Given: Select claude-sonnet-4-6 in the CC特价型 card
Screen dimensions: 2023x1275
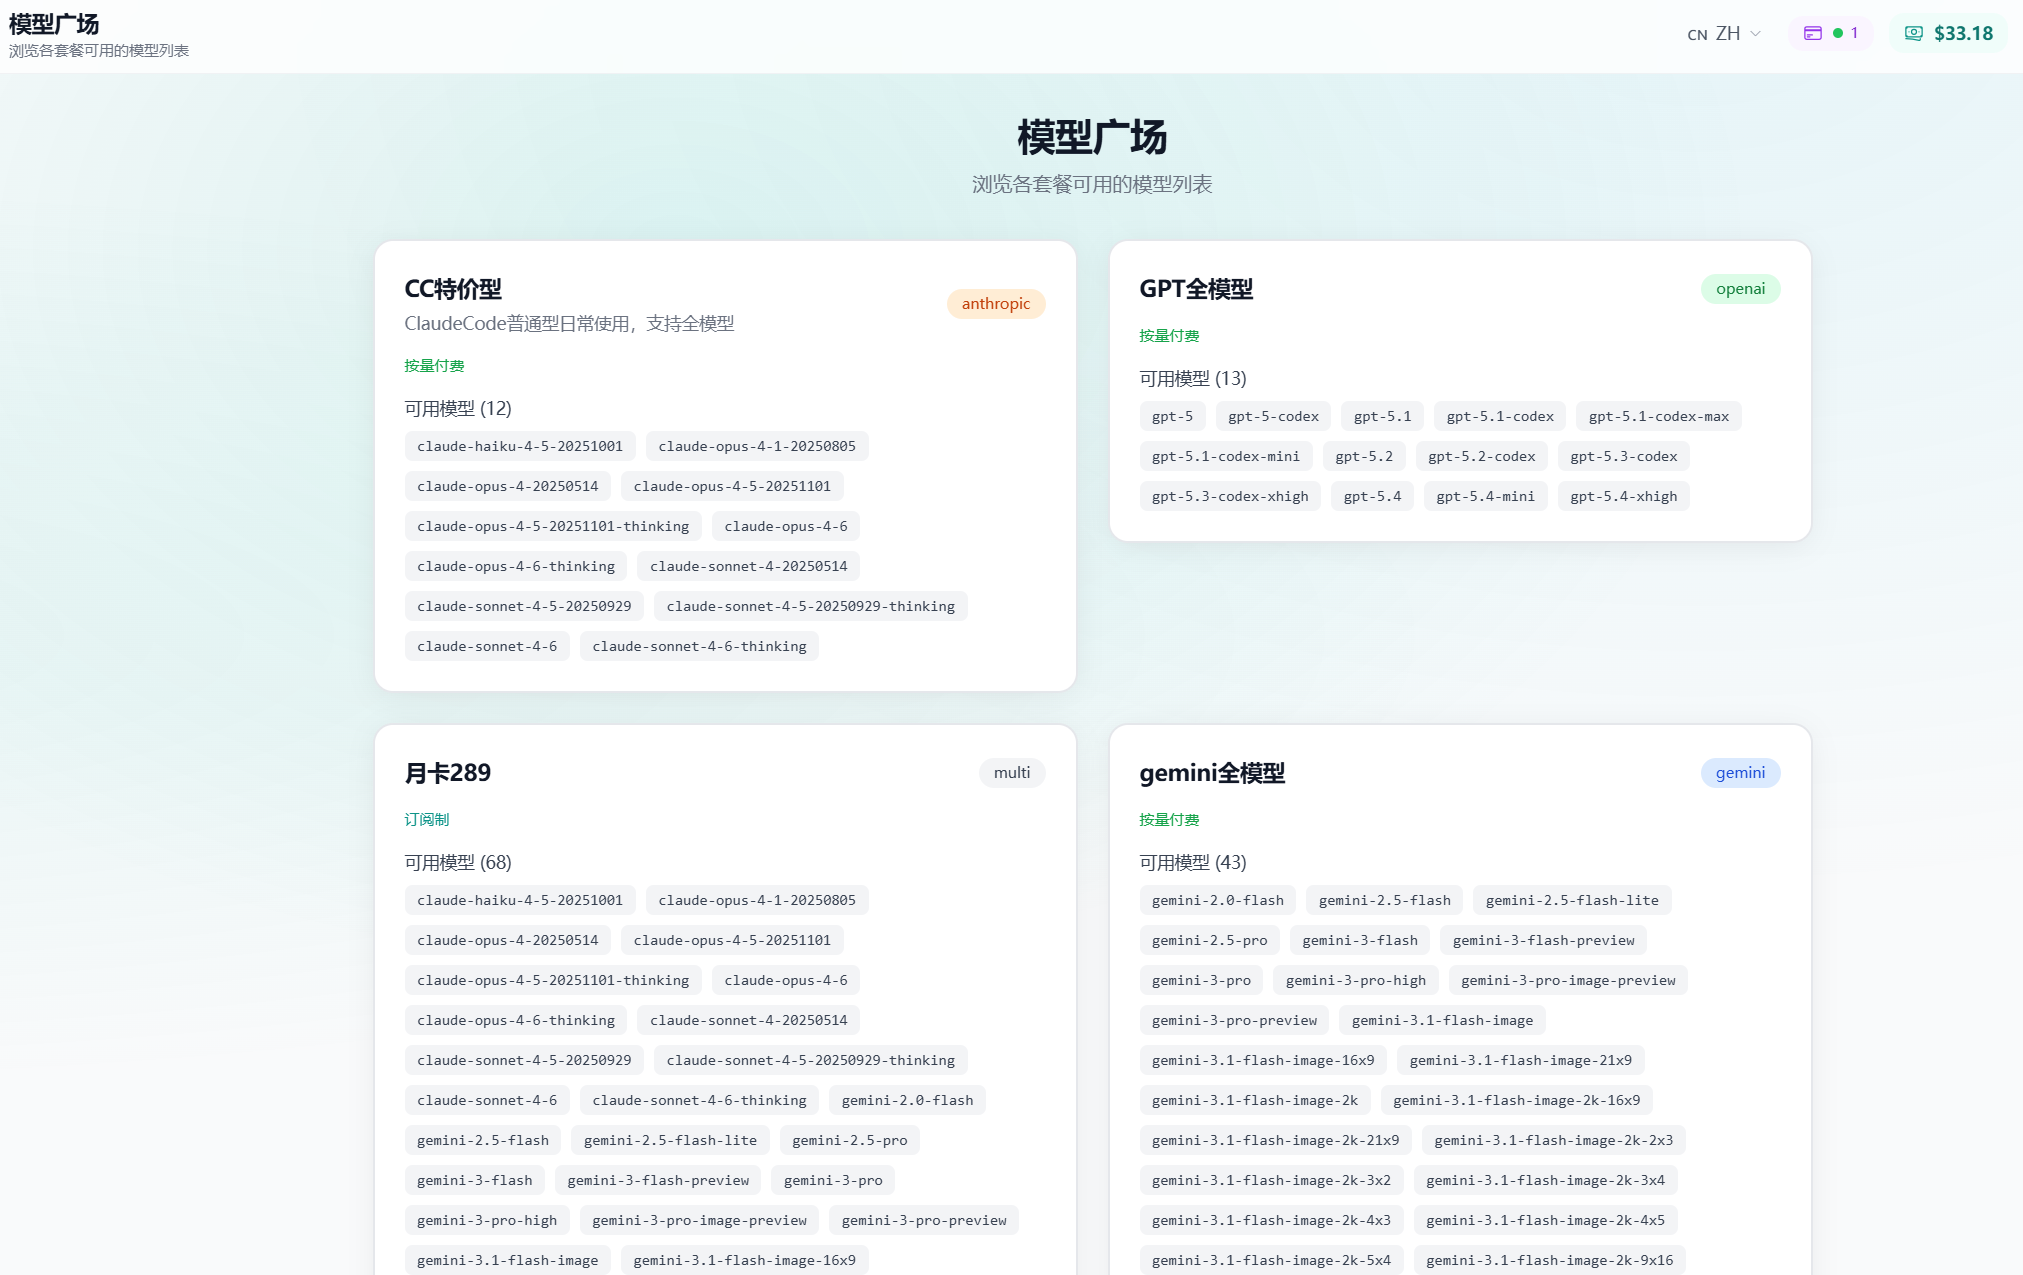Looking at the screenshot, I should [486, 646].
